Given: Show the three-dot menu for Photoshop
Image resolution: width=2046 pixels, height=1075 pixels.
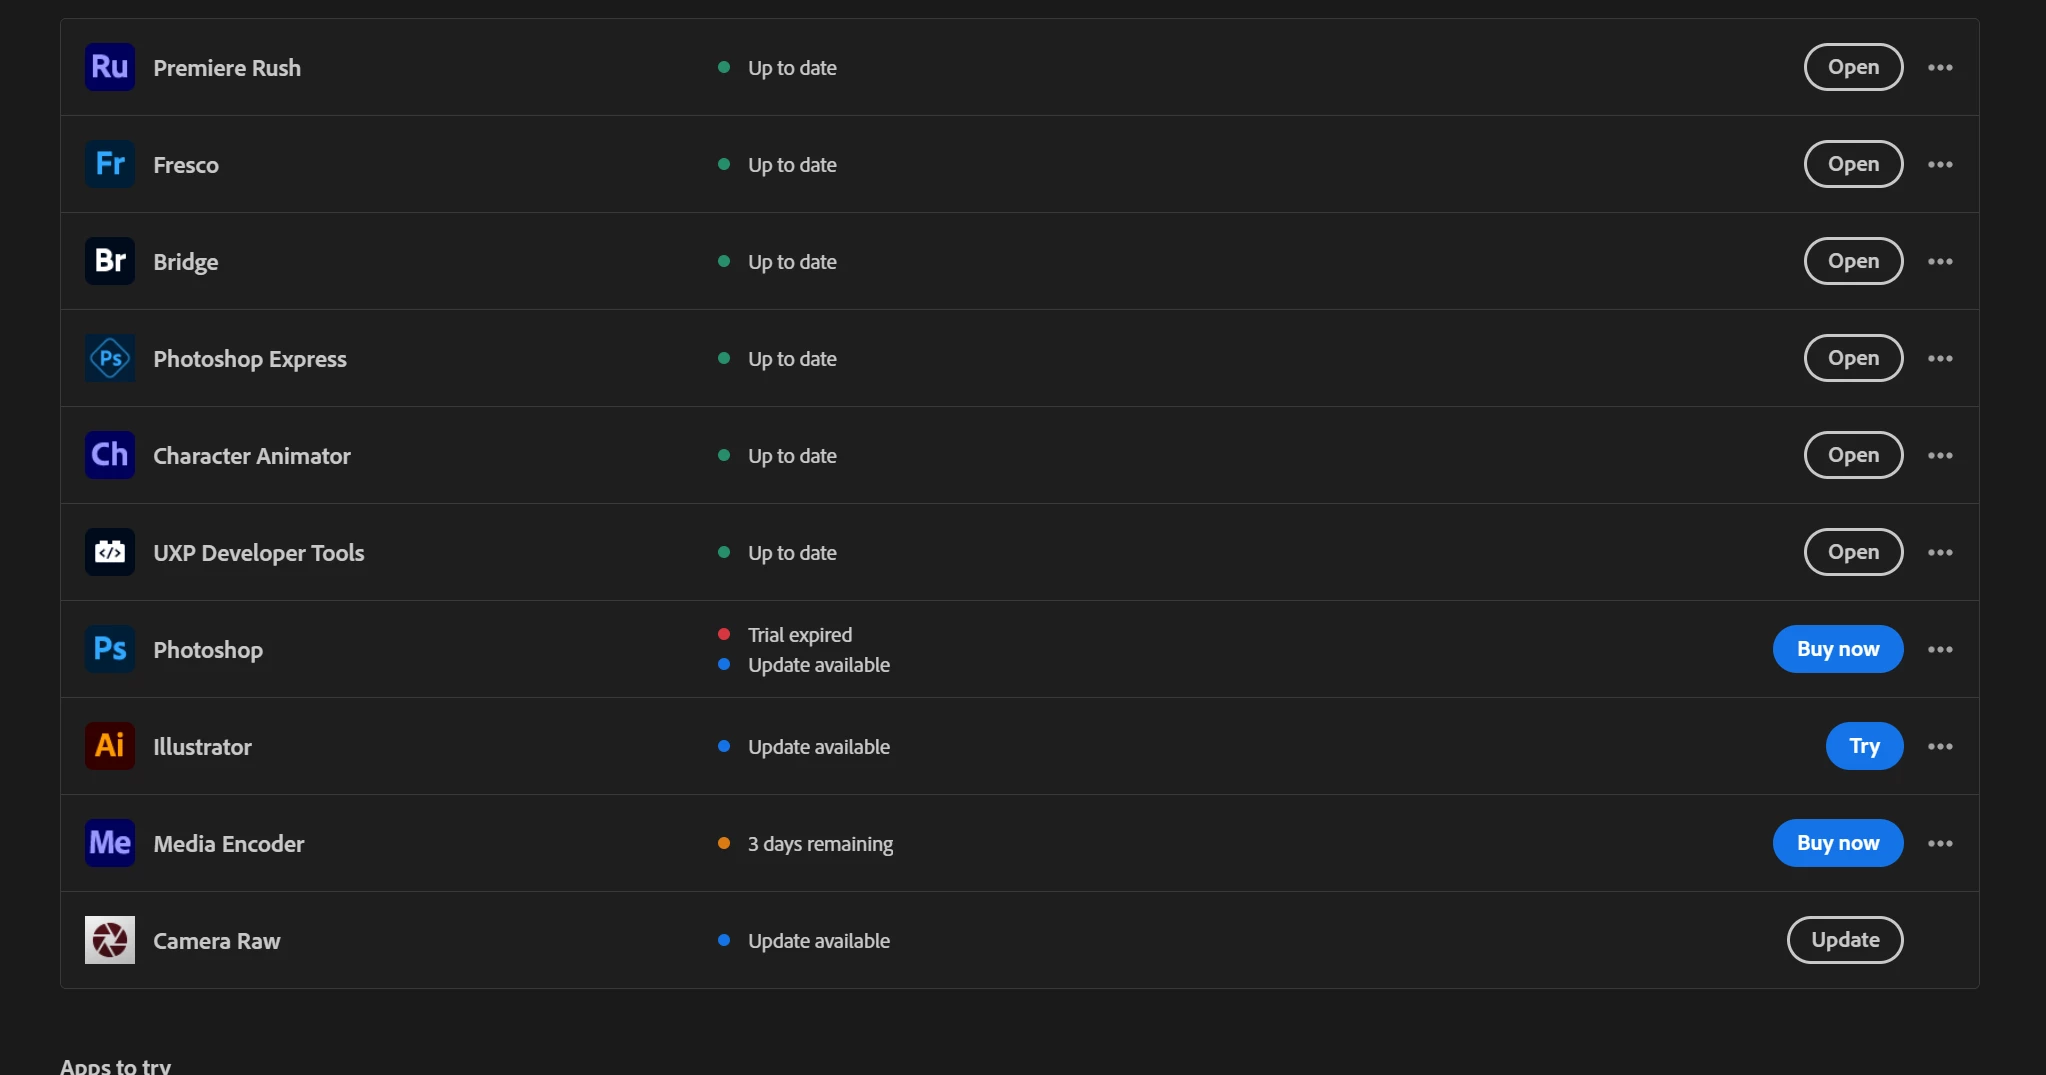Looking at the screenshot, I should click(1940, 649).
